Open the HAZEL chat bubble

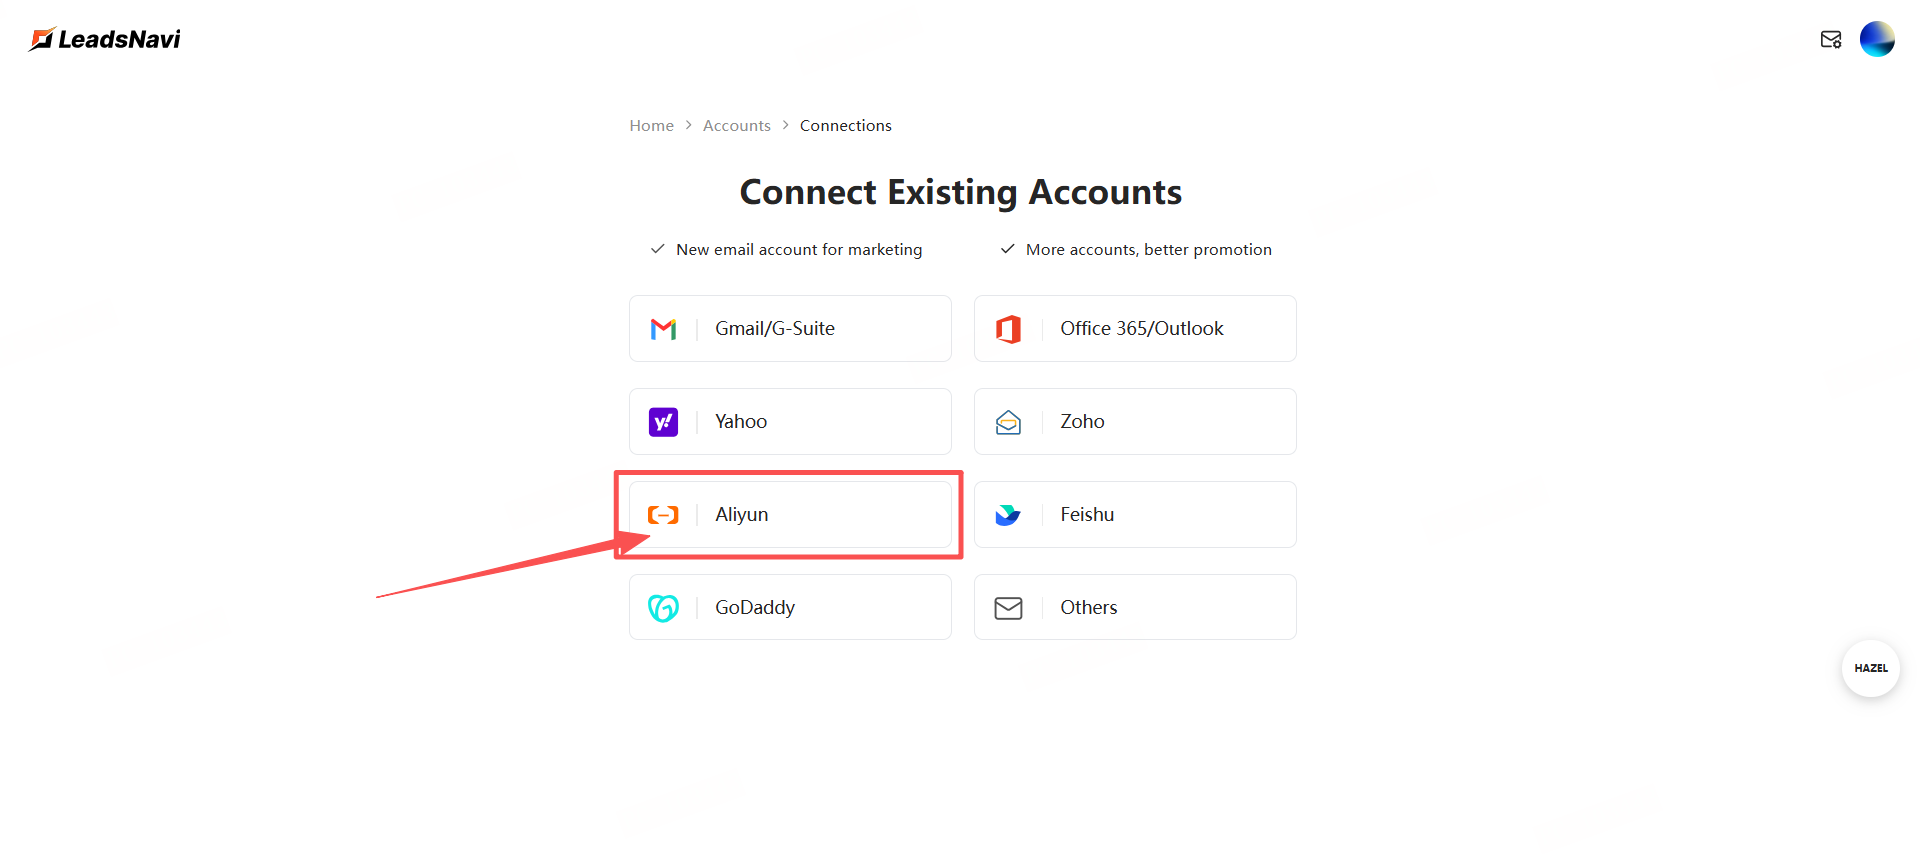(1870, 668)
